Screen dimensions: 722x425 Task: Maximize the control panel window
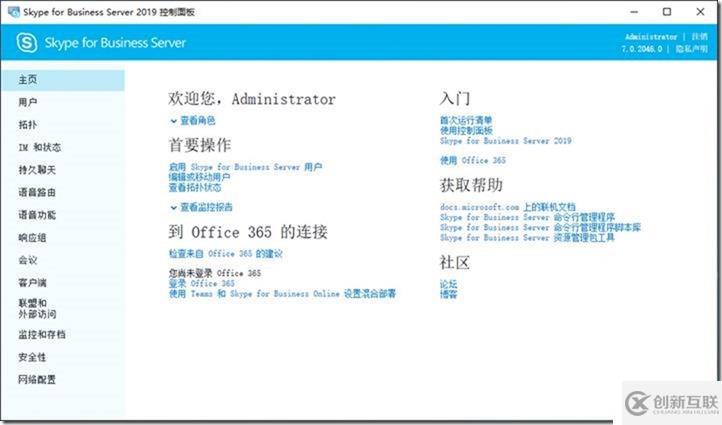tap(667, 12)
